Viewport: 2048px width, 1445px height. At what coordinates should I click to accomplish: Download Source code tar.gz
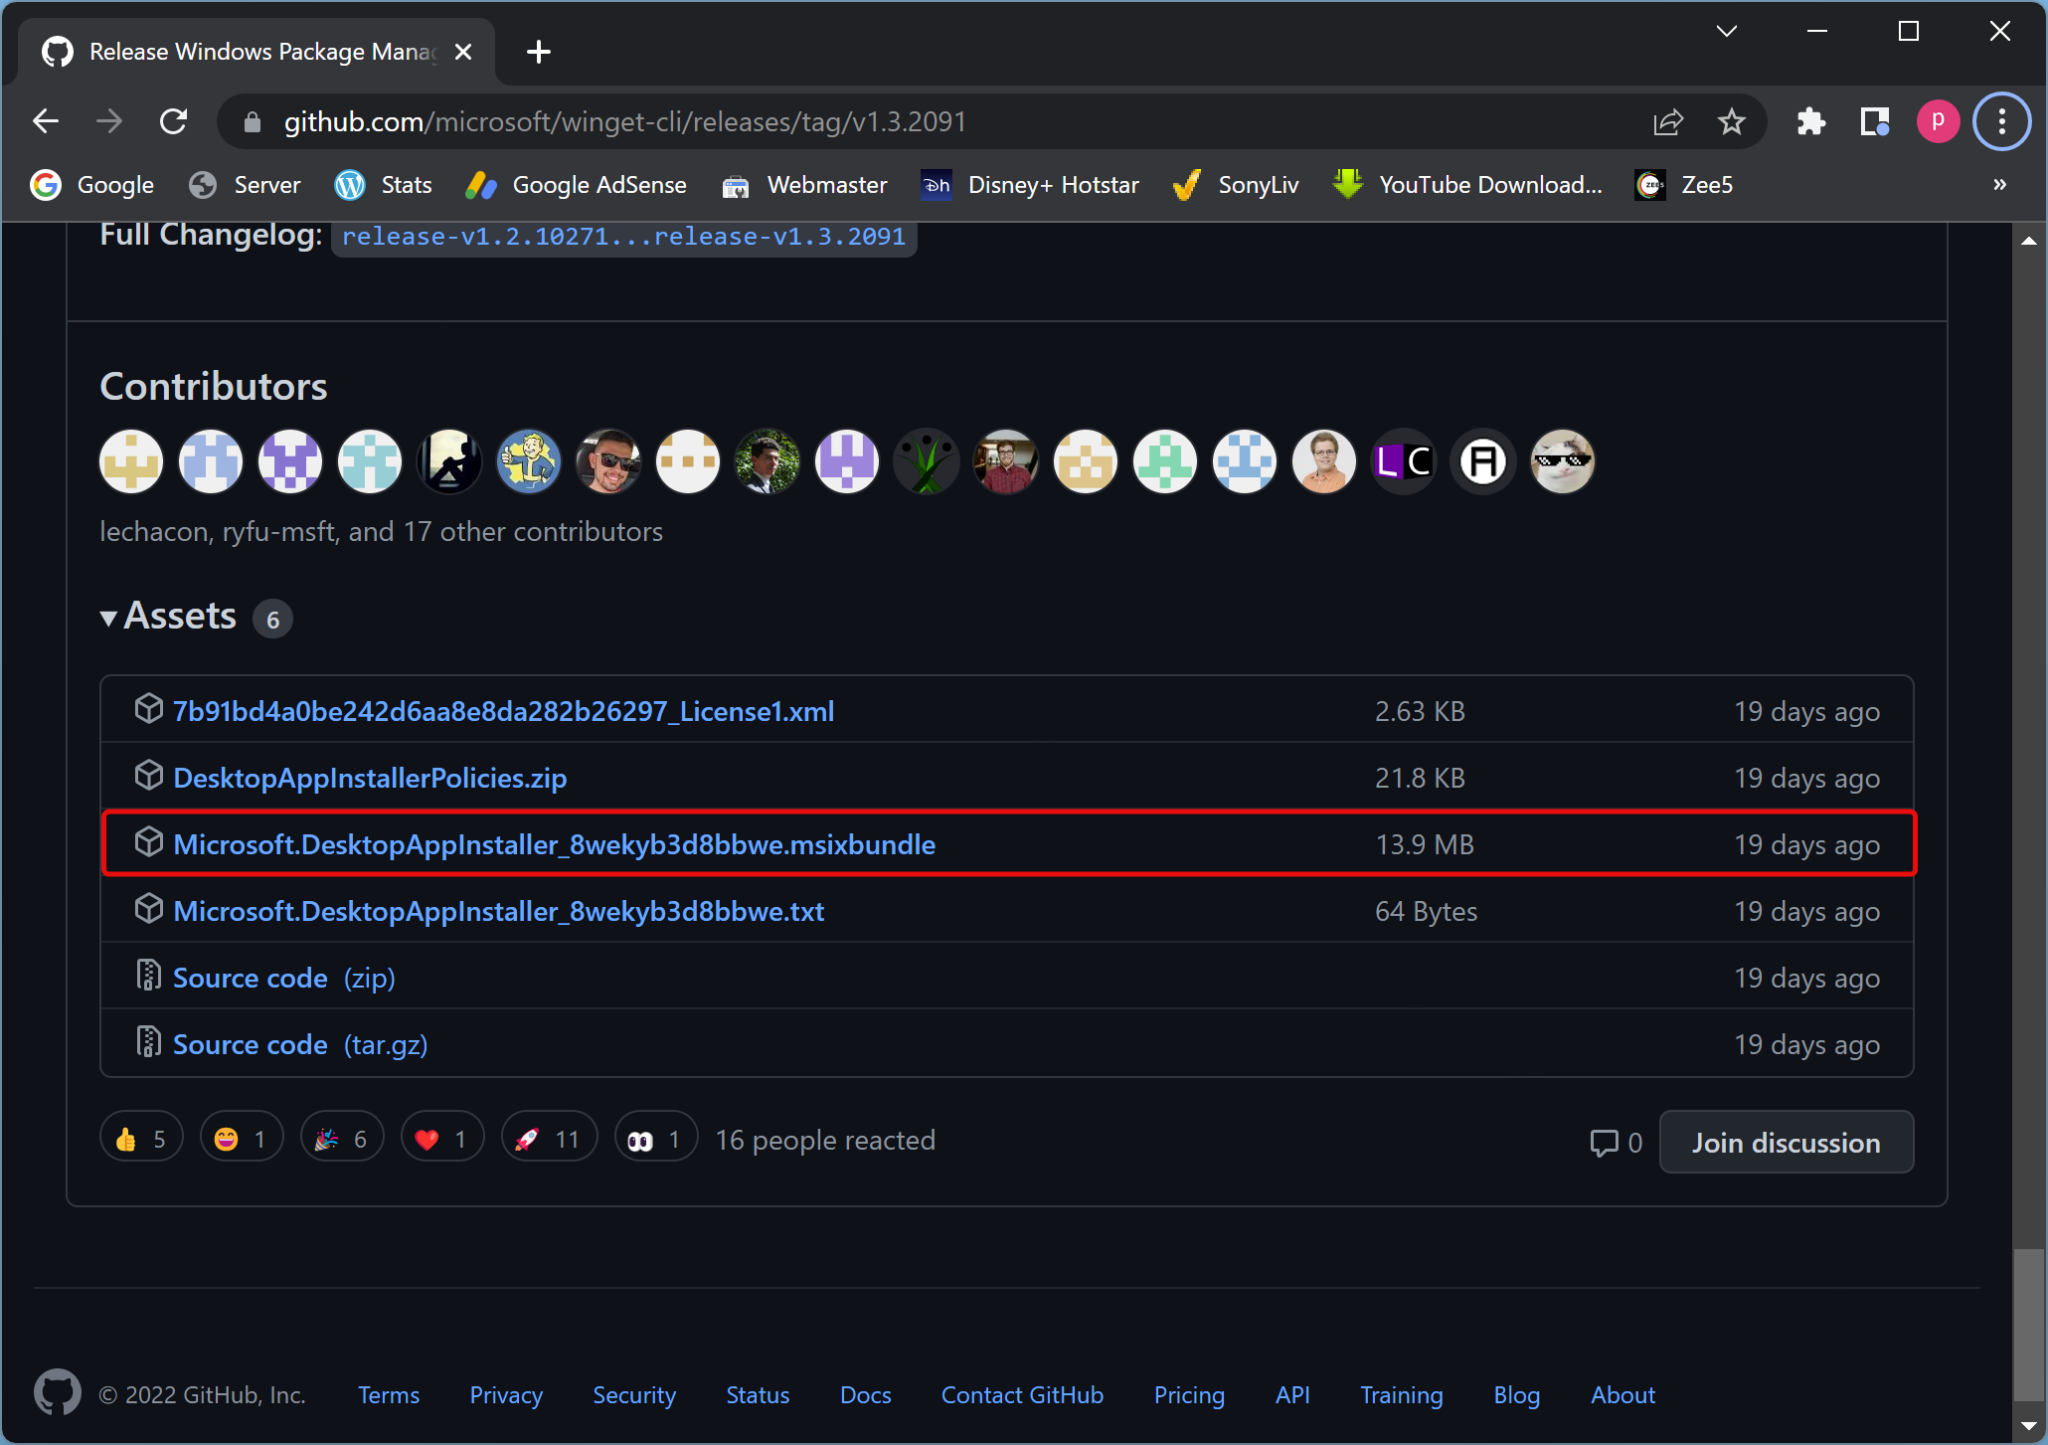pyautogui.click(x=300, y=1045)
